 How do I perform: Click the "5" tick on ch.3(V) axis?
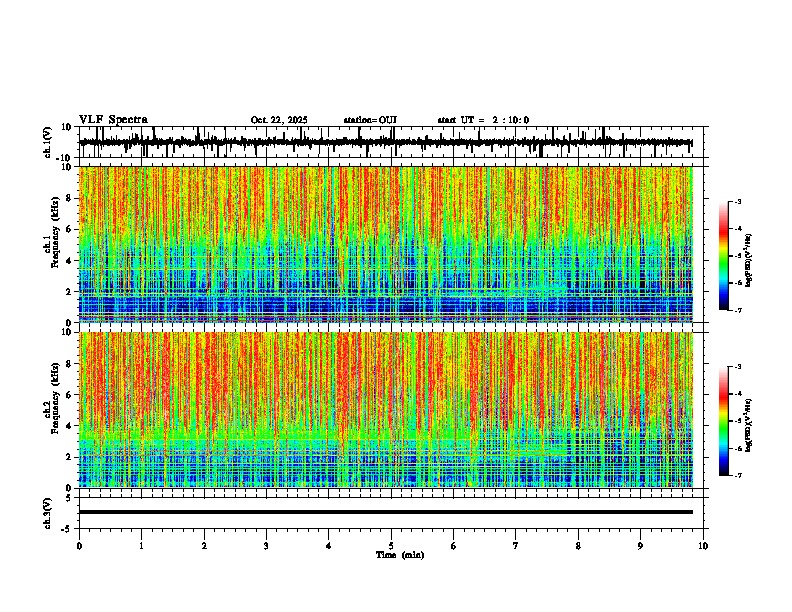[70, 498]
